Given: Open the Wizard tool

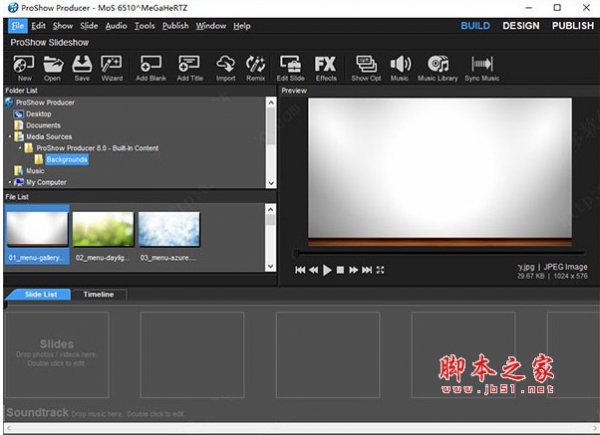Looking at the screenshot, I should pyautogui.click(x=111, y=66).
